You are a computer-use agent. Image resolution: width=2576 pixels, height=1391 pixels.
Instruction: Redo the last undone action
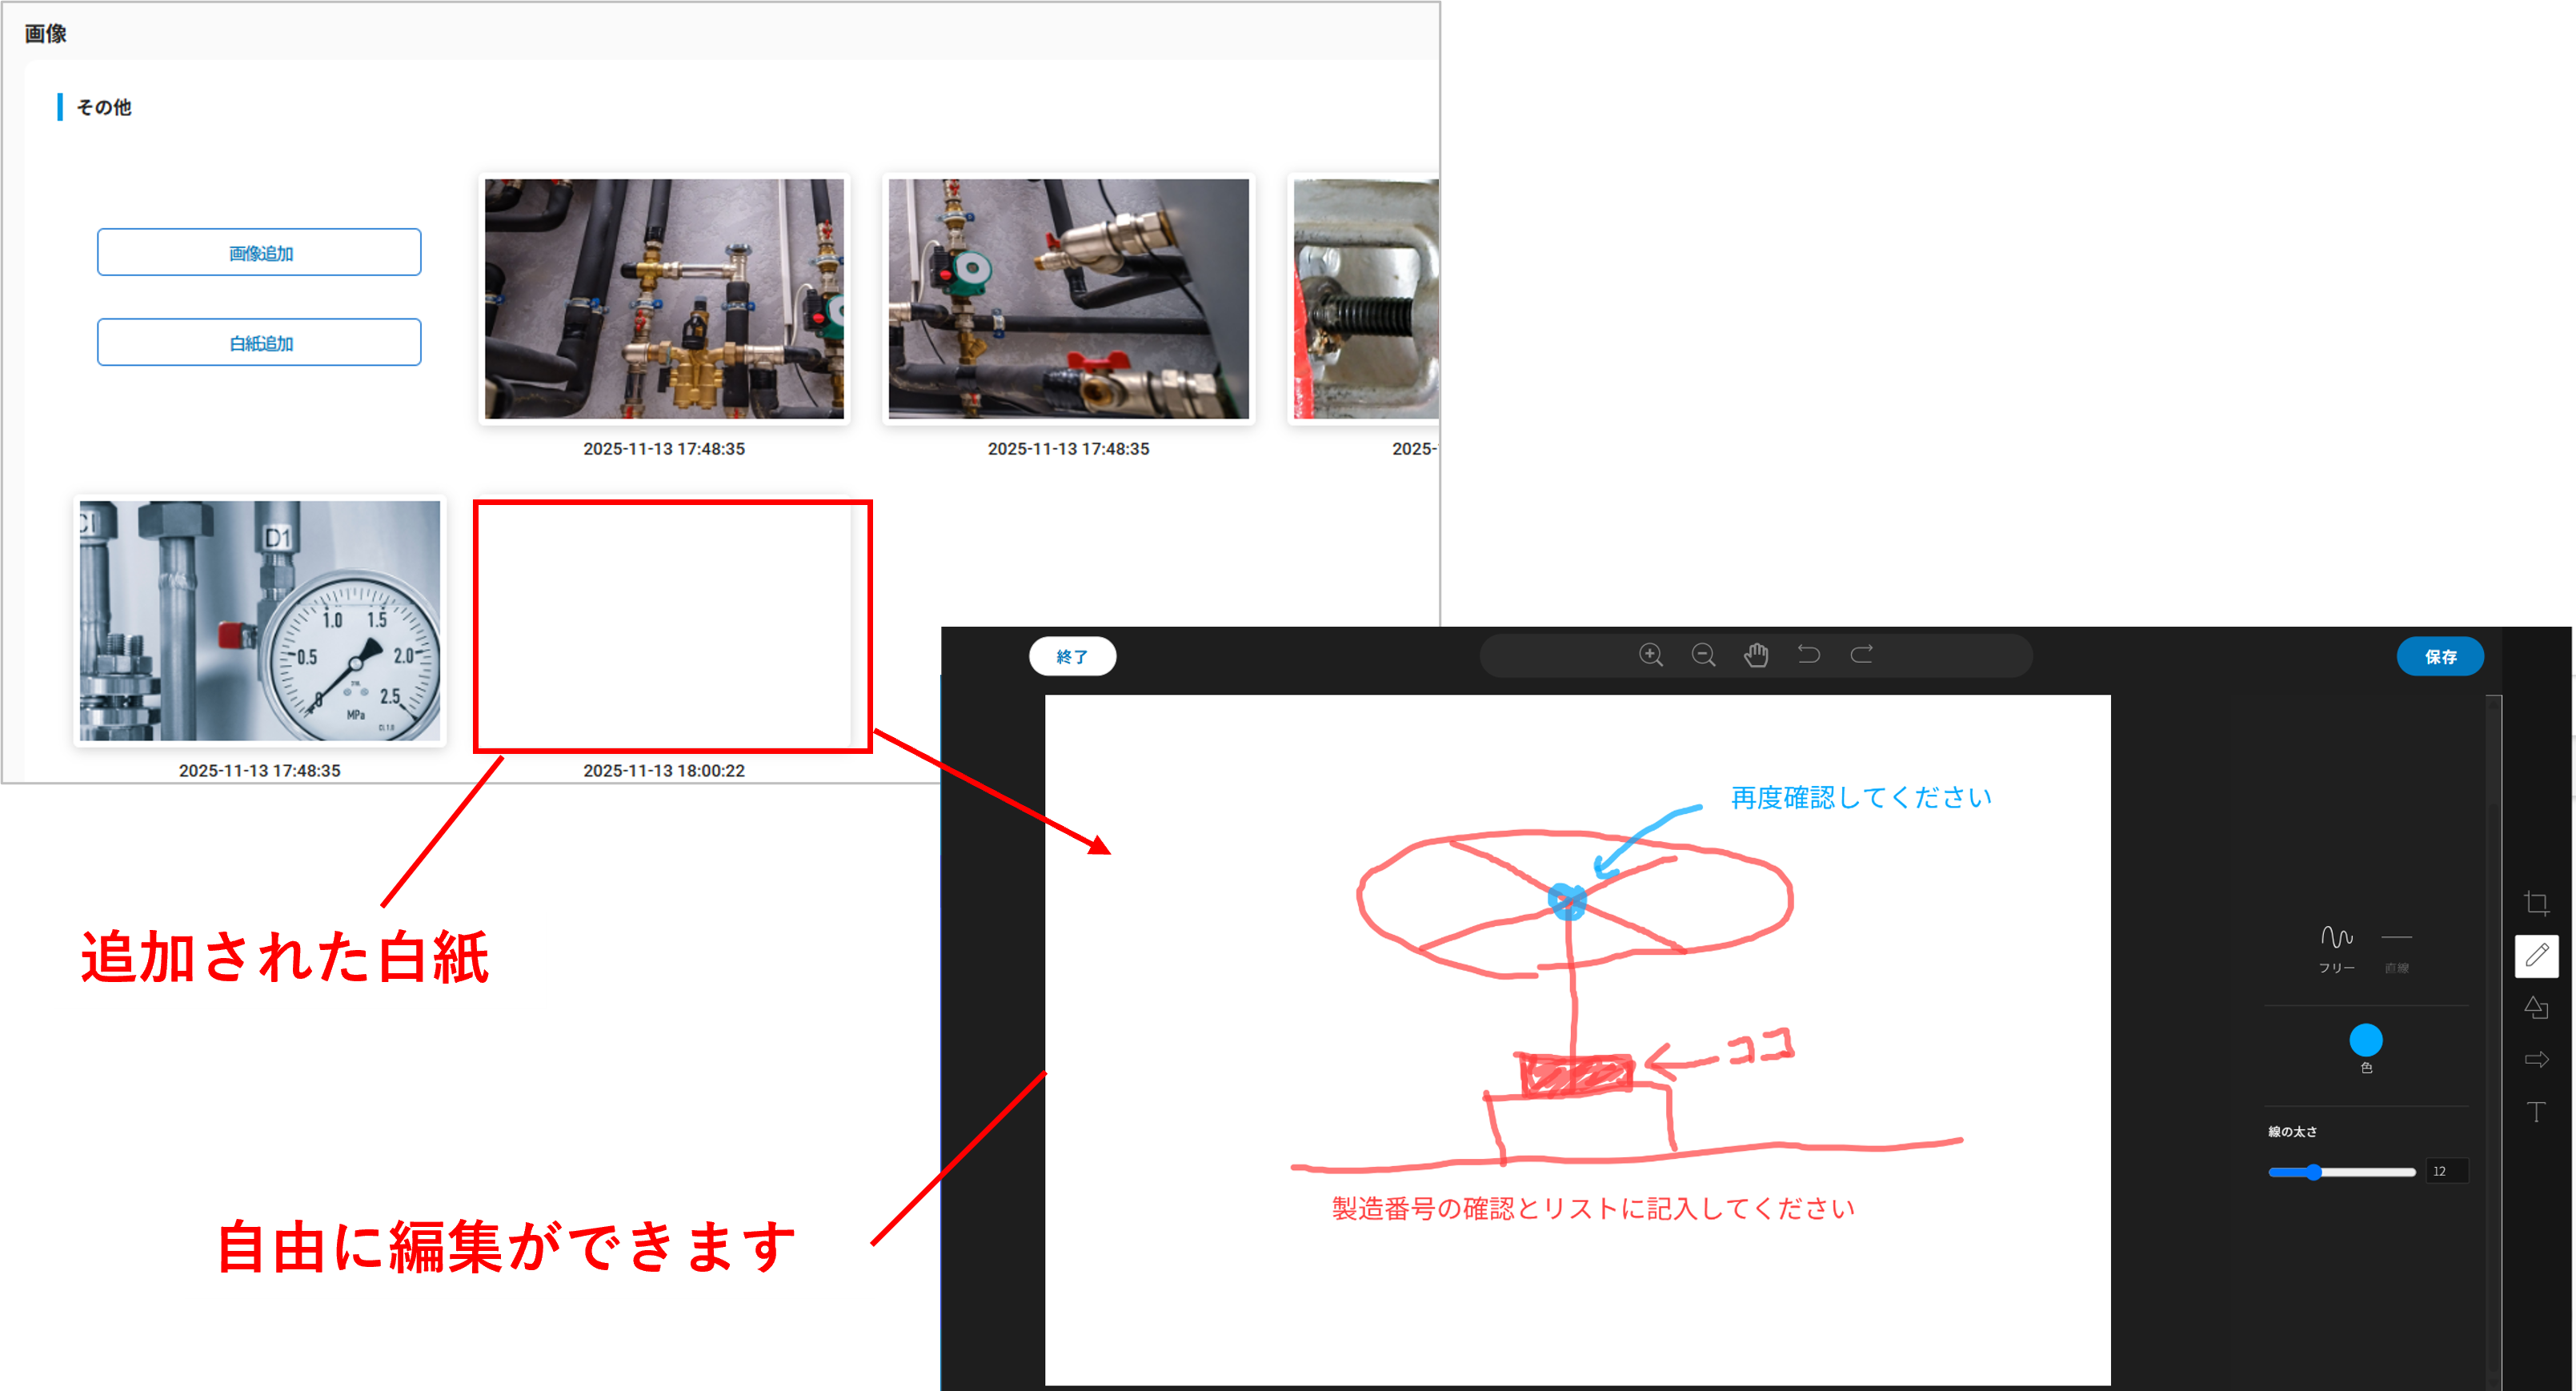point(1861,654)
